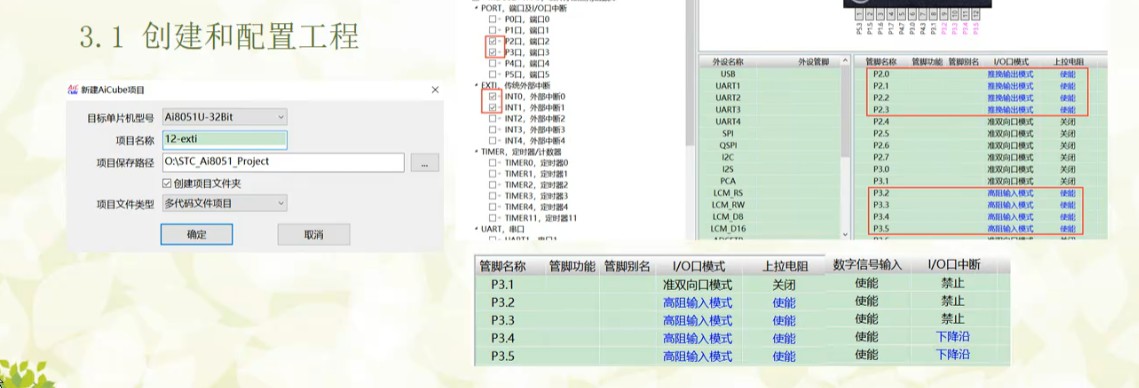
Task: Uncheck the INT1 外部中断1 checkbox
Action: (x=493, y=108)
